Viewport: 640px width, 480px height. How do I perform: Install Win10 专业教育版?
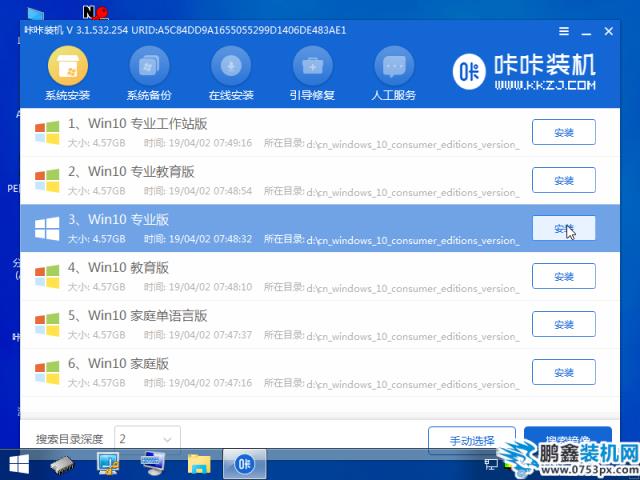pos(563,180)
